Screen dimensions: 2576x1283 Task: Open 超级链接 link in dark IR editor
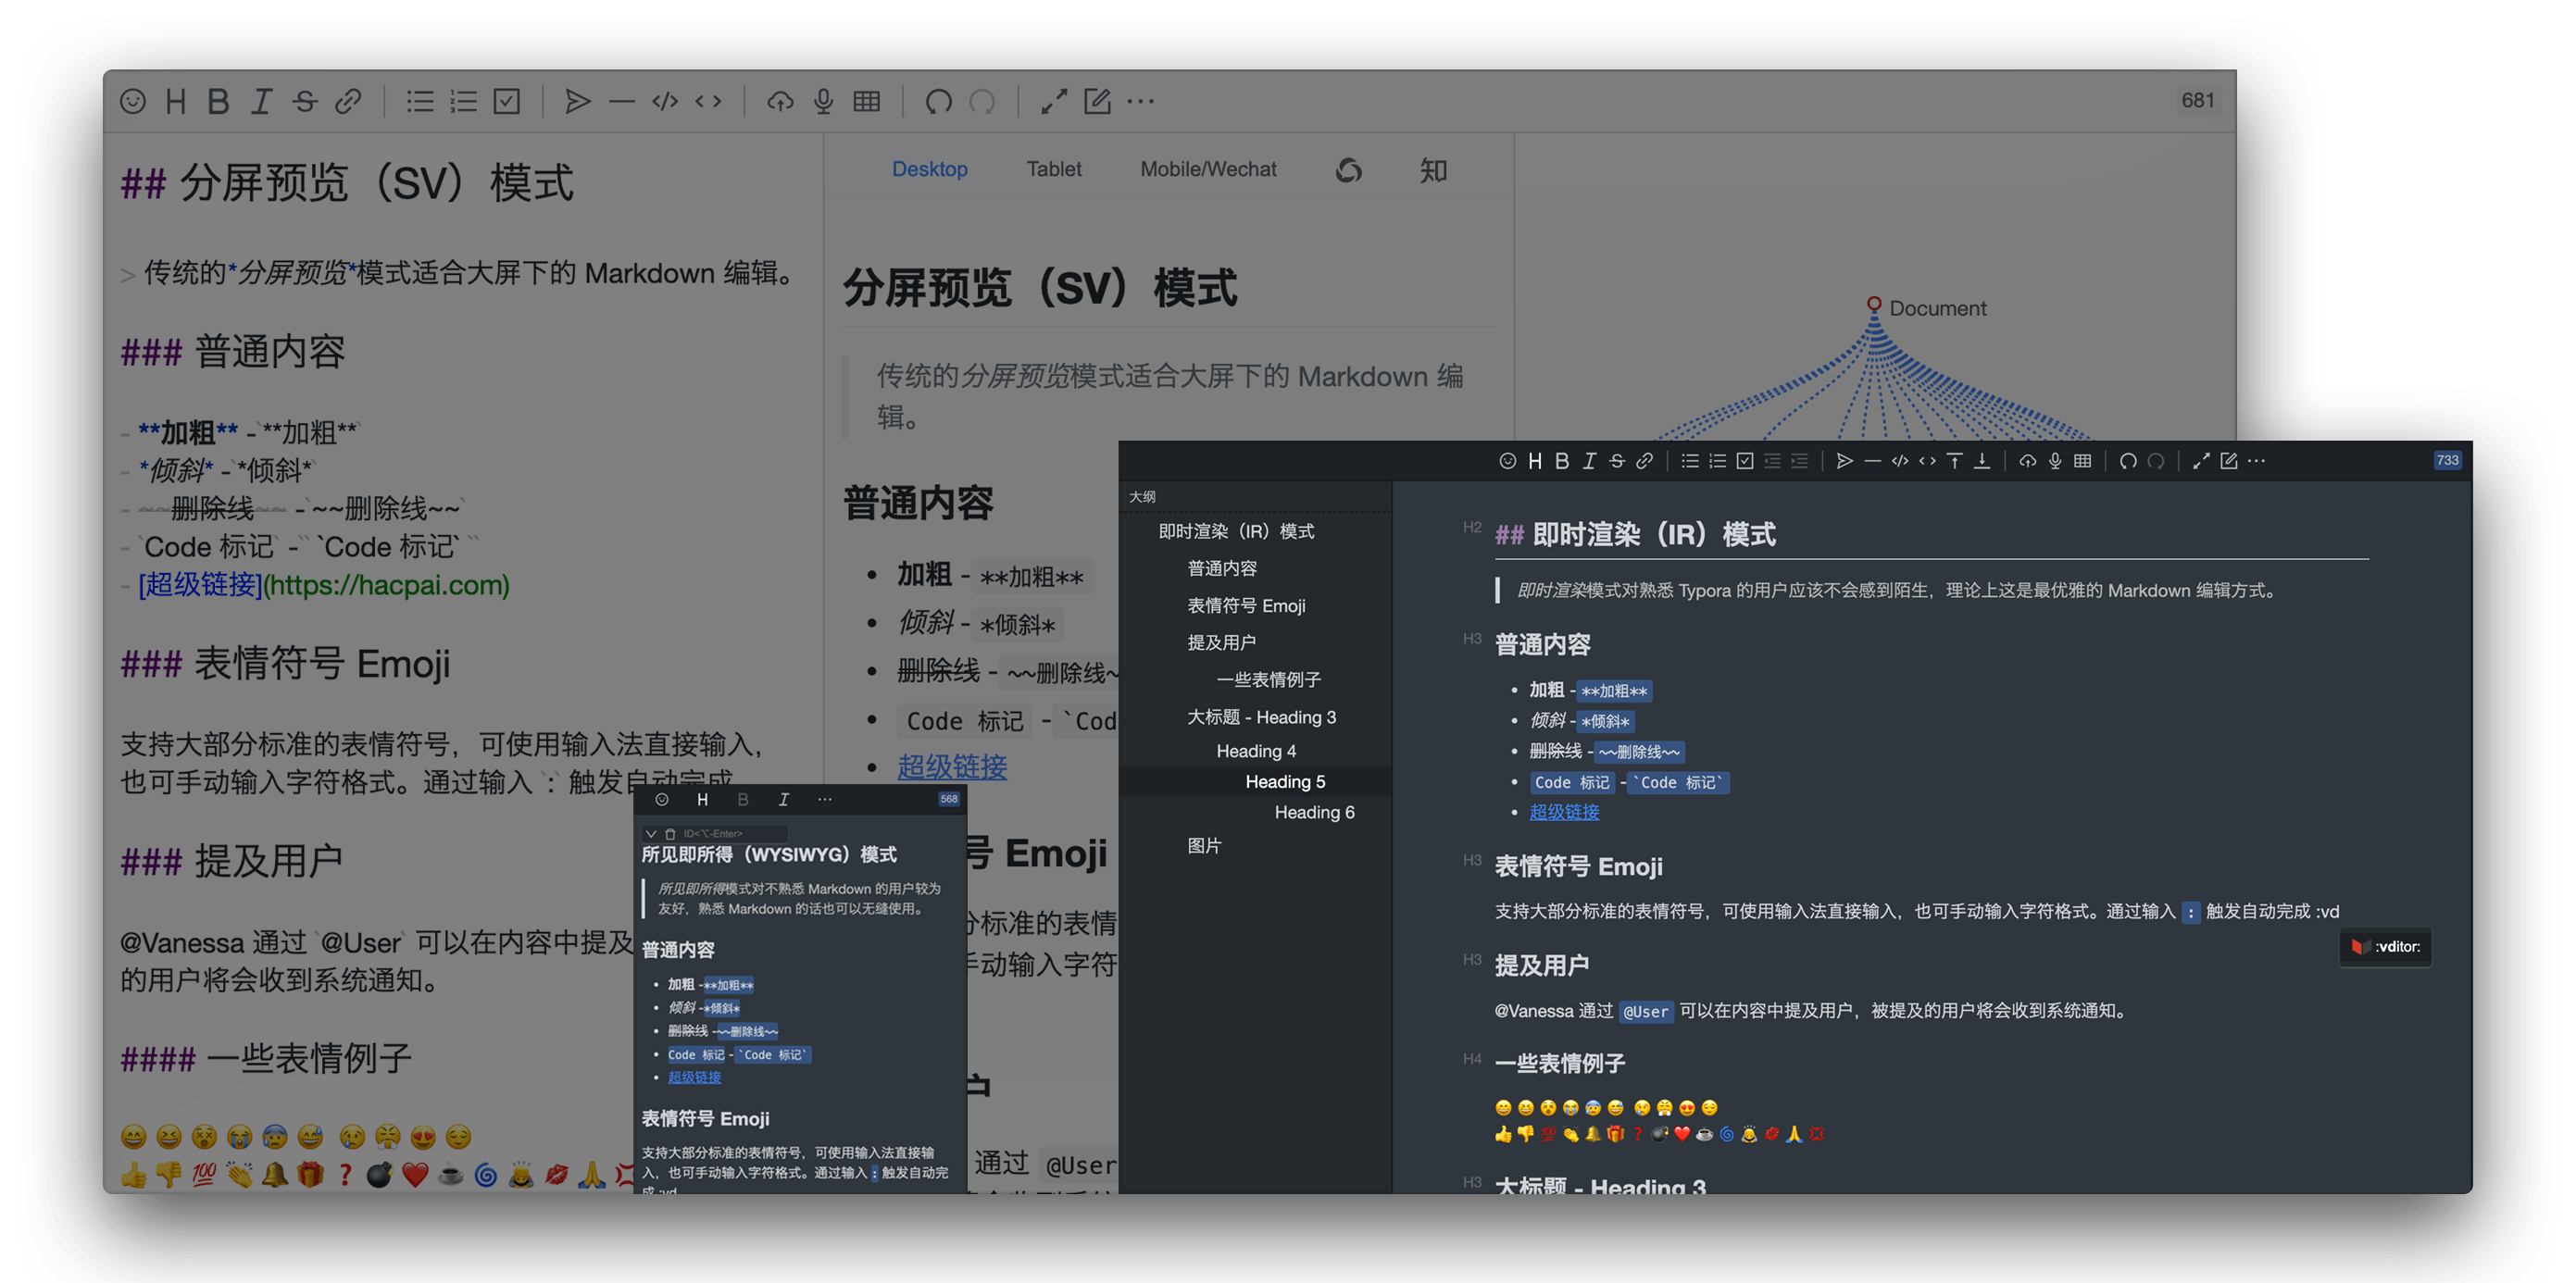(x=1564, y=812)
